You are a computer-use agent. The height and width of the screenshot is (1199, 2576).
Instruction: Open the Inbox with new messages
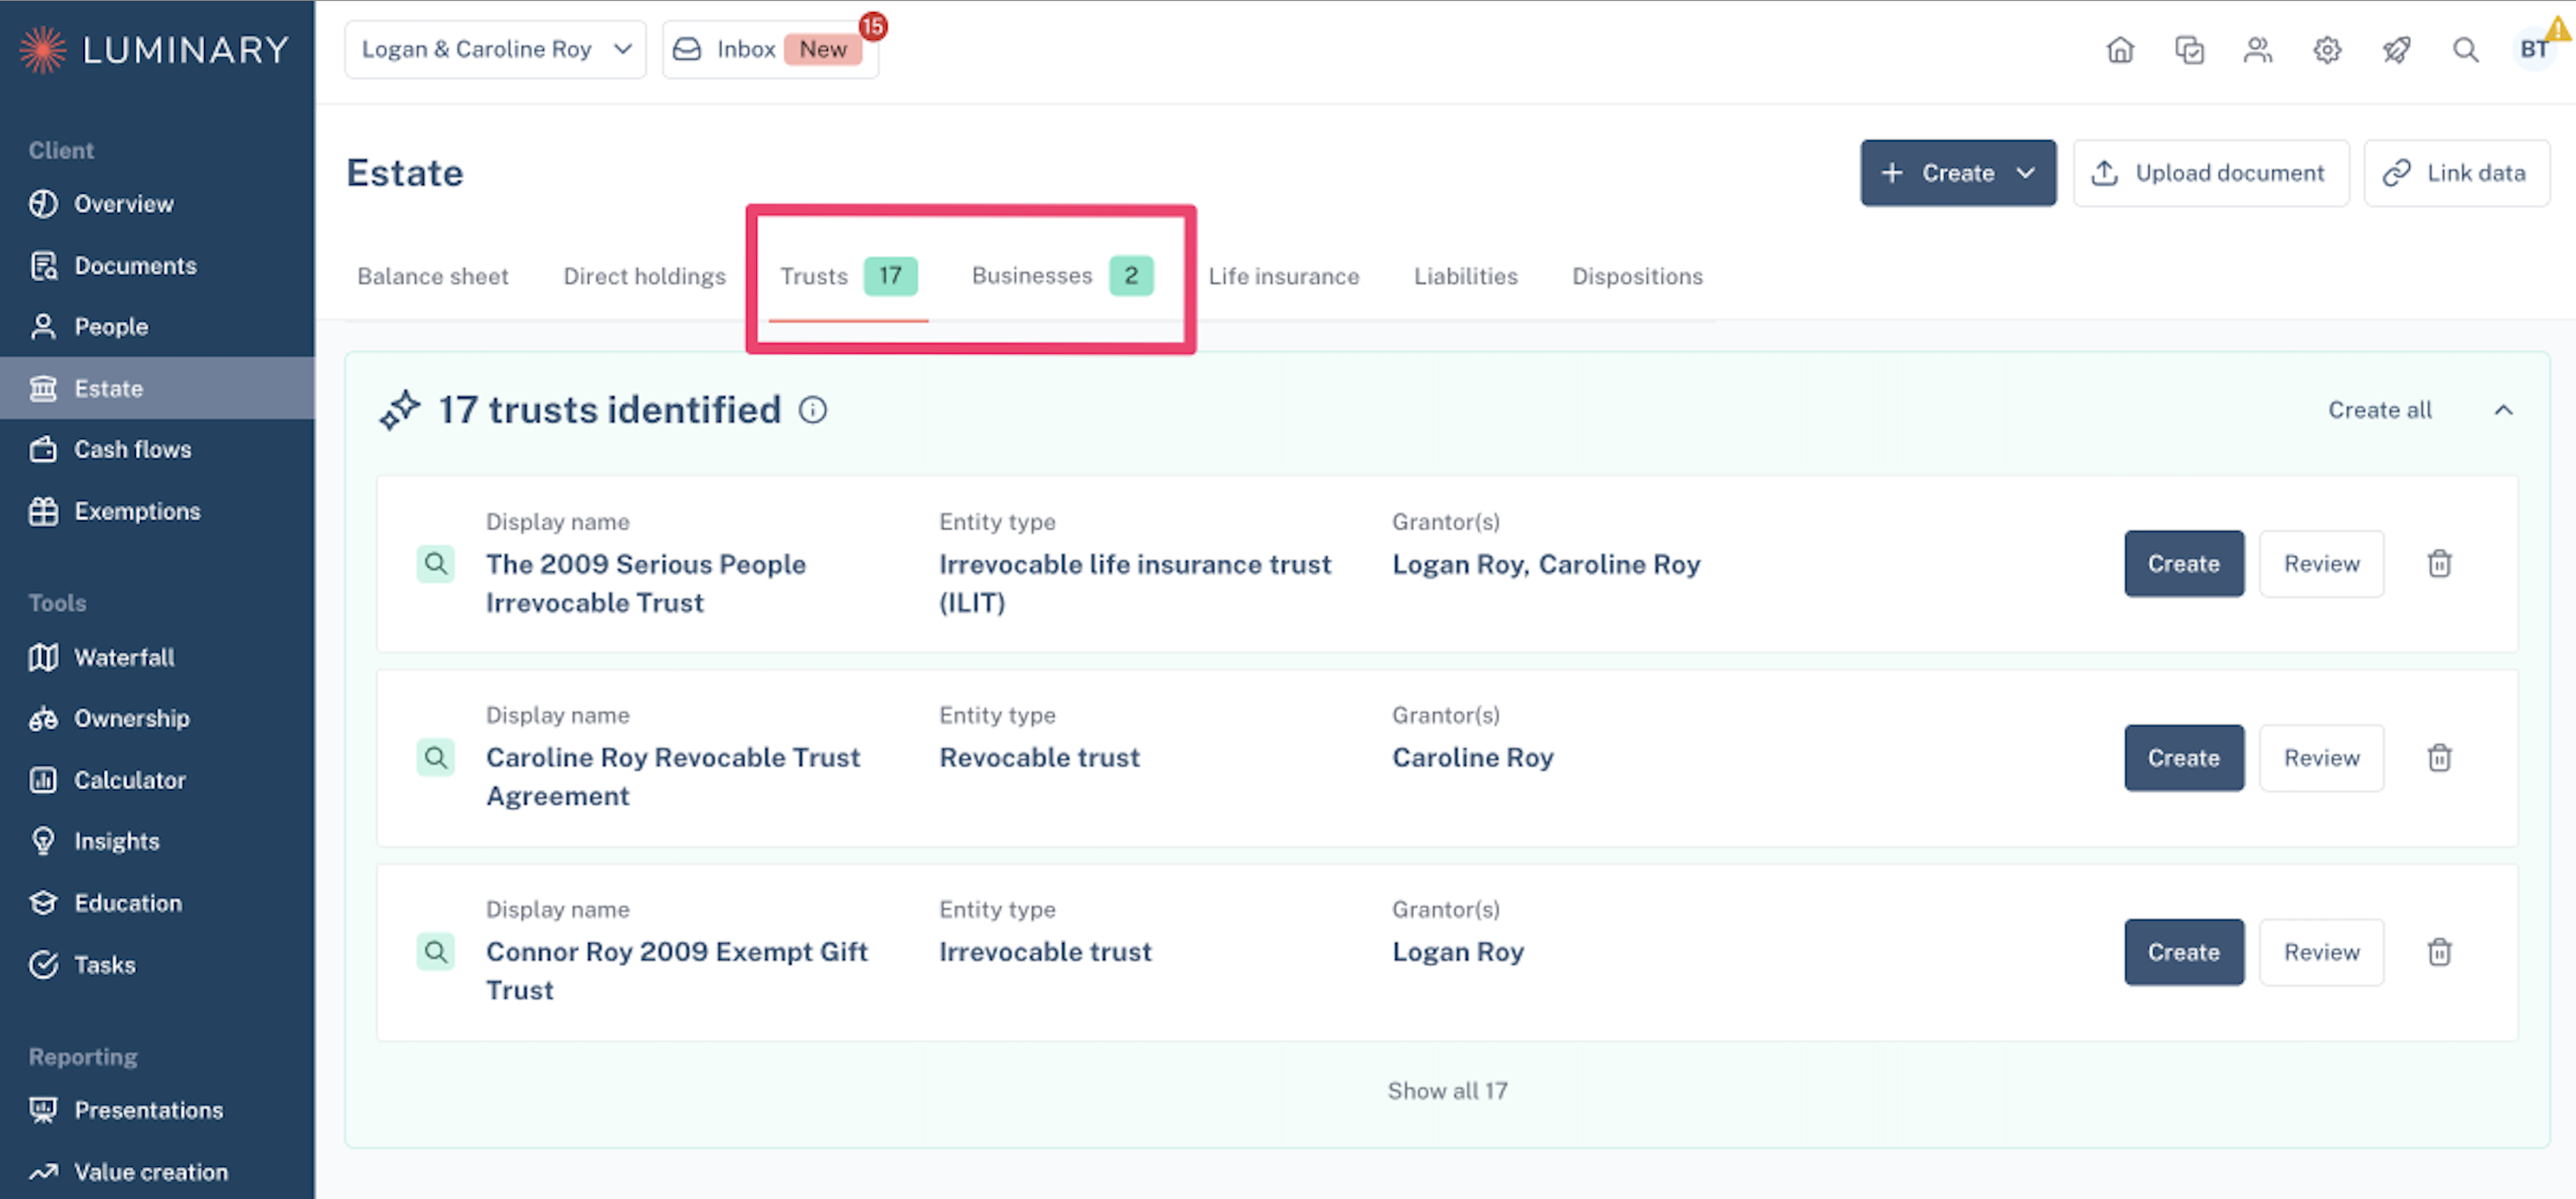pyautogui.click(x=770, y=49)
